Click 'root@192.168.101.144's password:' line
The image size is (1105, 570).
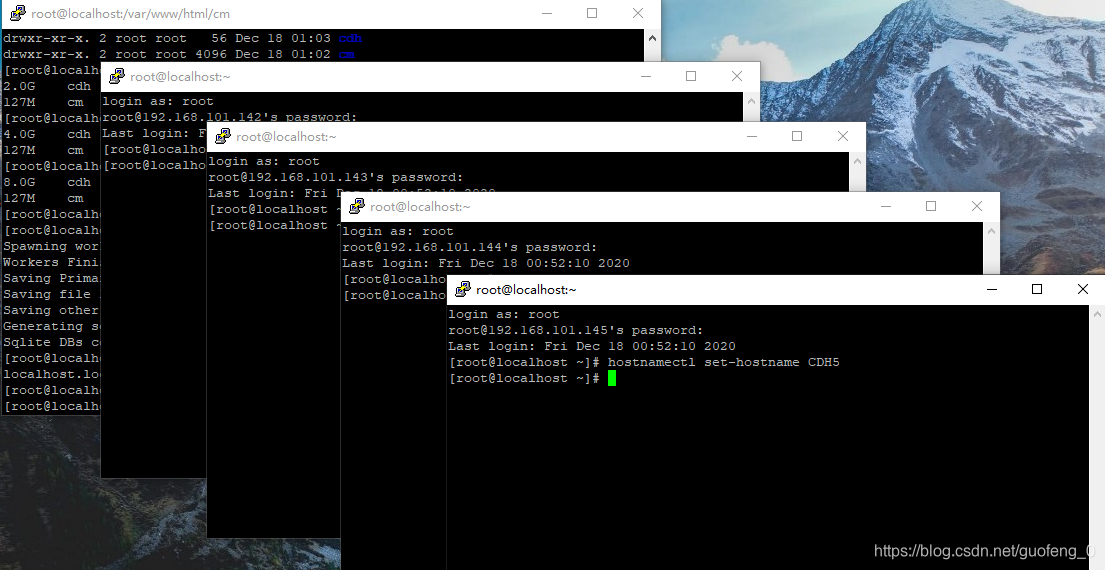pos(470,247)
